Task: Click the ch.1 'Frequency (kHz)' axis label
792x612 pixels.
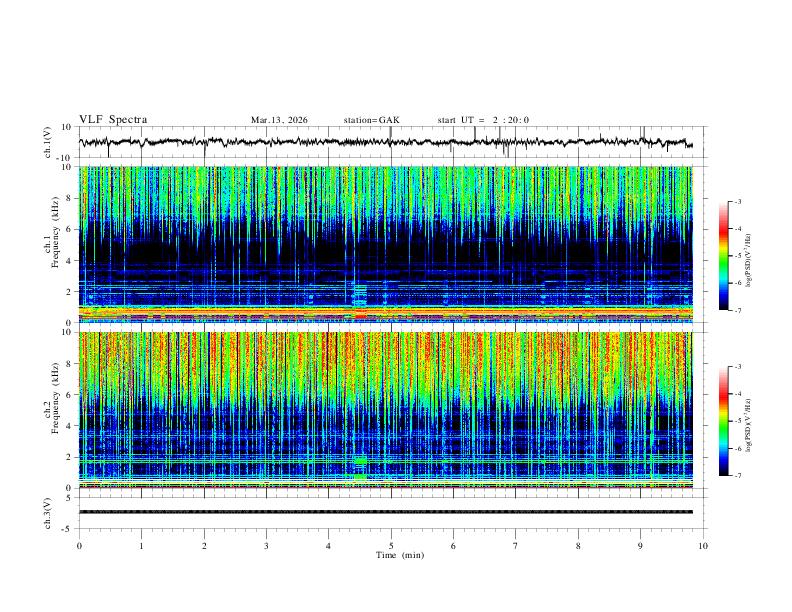Action: click(55, 232)
